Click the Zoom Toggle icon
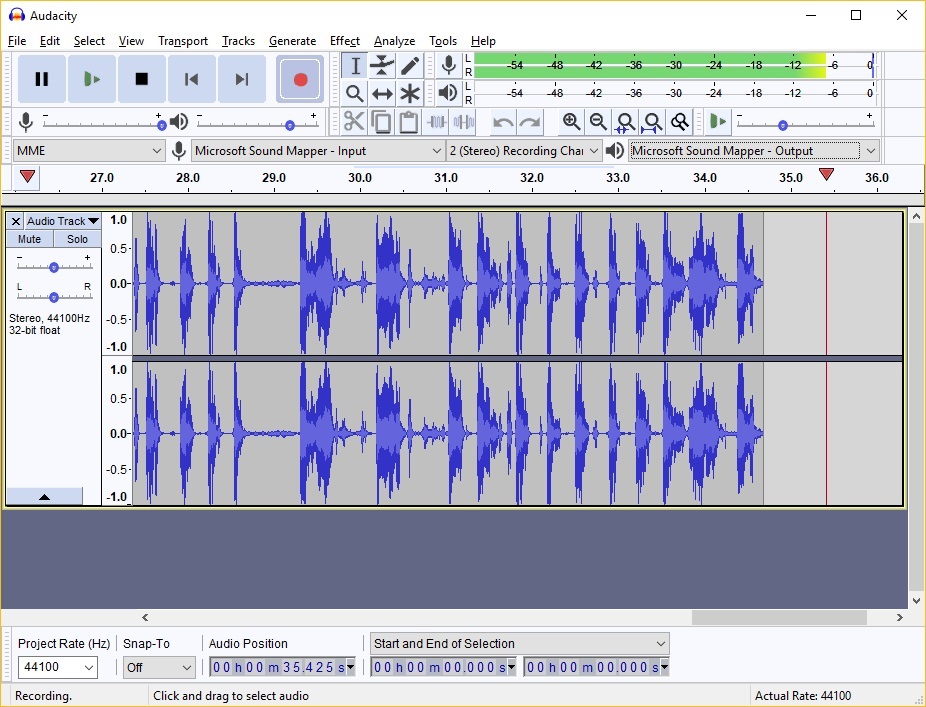Image resolution: width=926 pixels, height=707 pixels. pos(680,122)
